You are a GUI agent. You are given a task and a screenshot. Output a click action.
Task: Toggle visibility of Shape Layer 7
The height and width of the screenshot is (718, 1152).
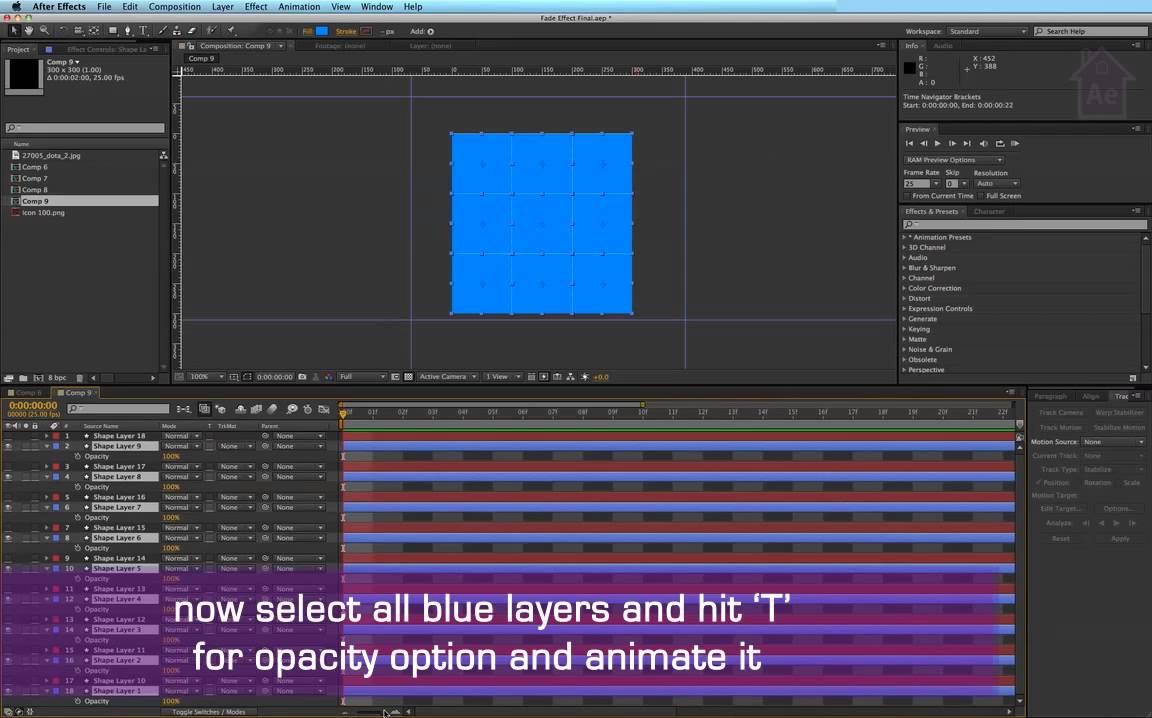[8, 508]
